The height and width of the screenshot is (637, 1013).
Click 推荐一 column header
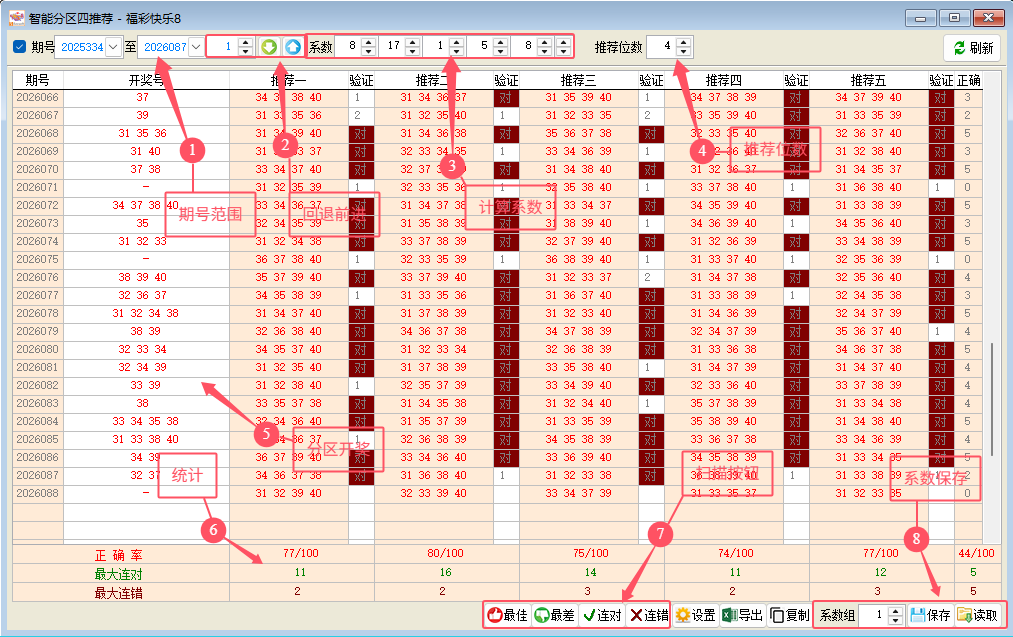click(x=288, y=80)
